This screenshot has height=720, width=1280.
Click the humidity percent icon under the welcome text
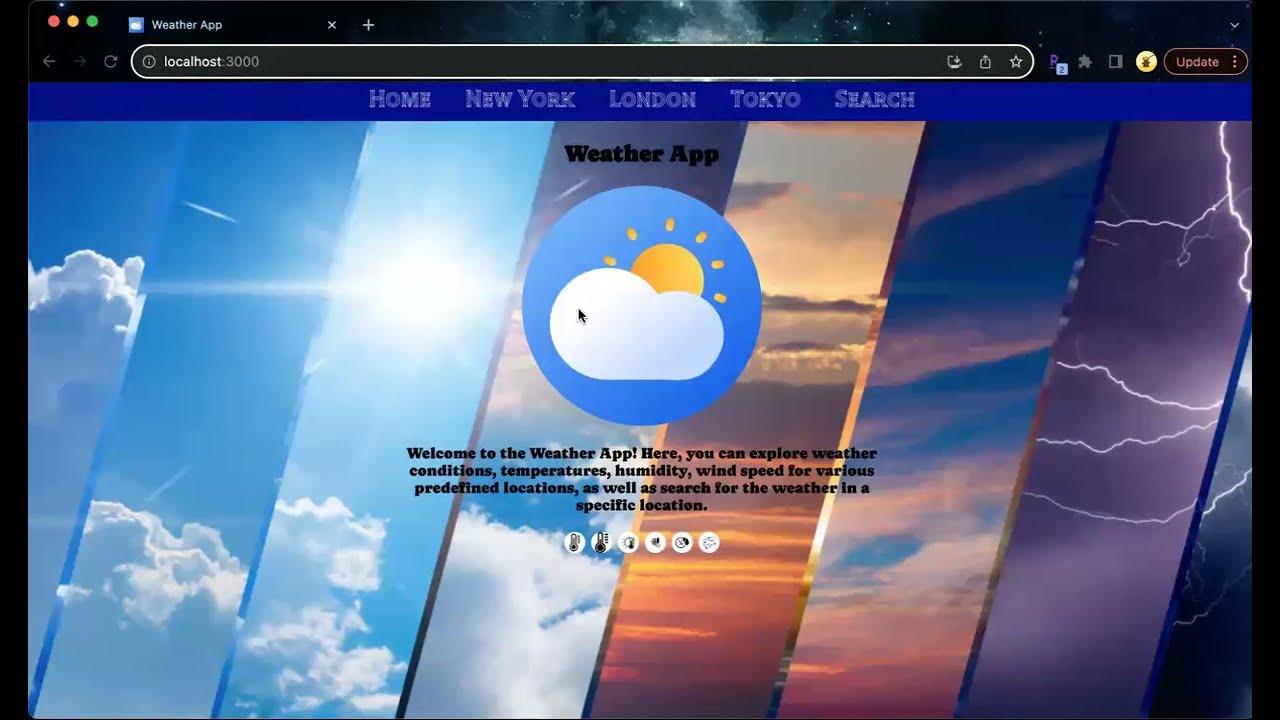pyautogui.click(x=682, y=543)
